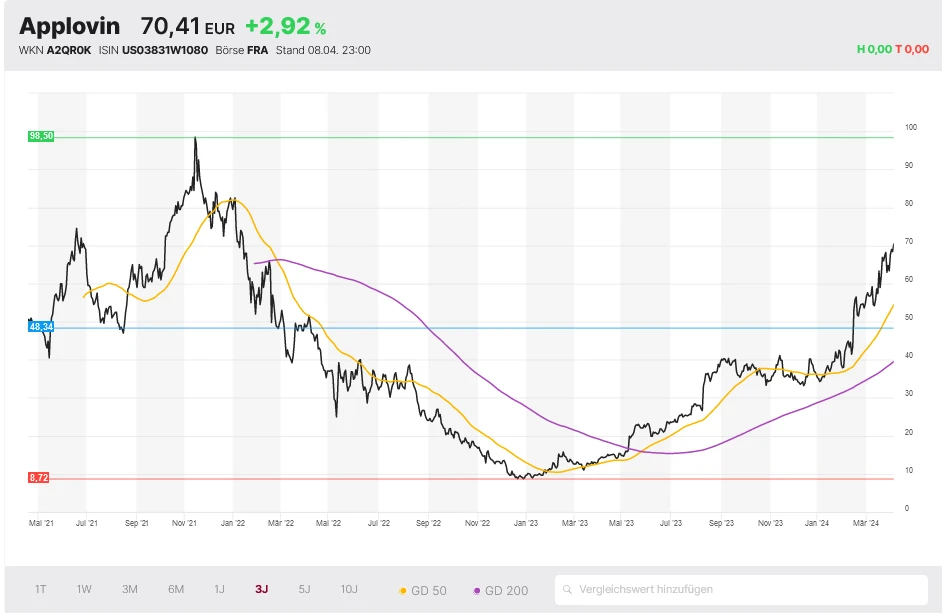This screenshot has width=944, height=615.
Task: Click the blue 48,34 price label
Action: (x=40, y=326)
